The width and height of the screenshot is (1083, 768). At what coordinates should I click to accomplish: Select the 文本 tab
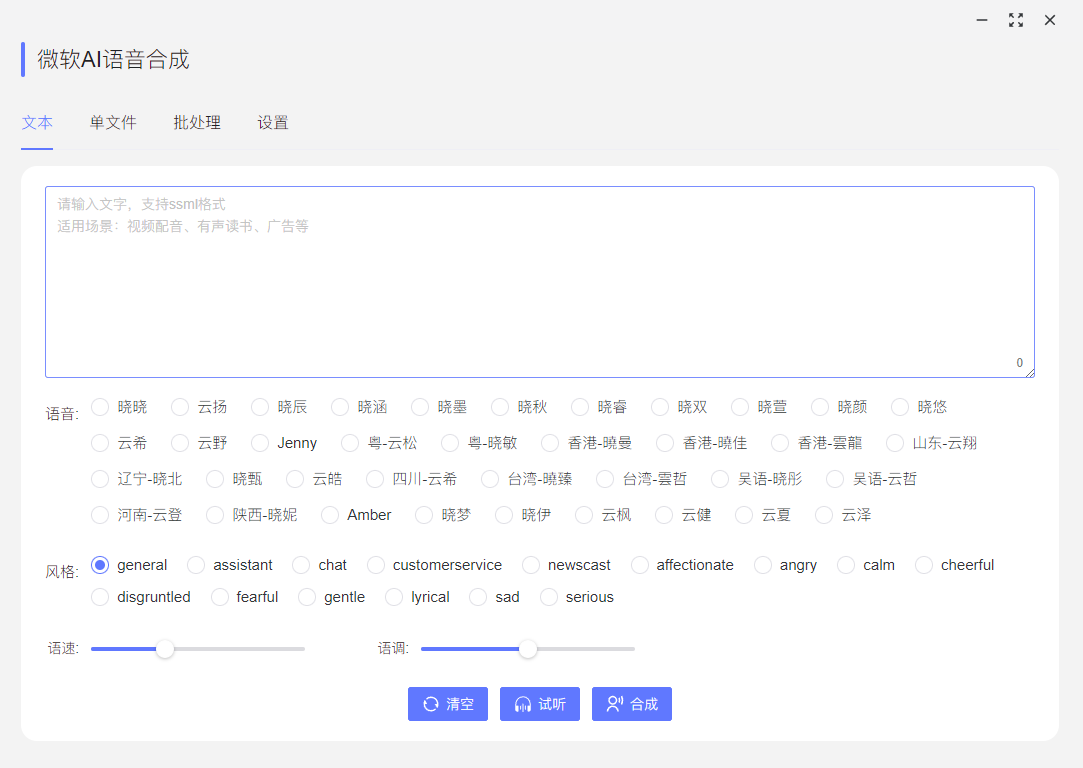(37, 123)
